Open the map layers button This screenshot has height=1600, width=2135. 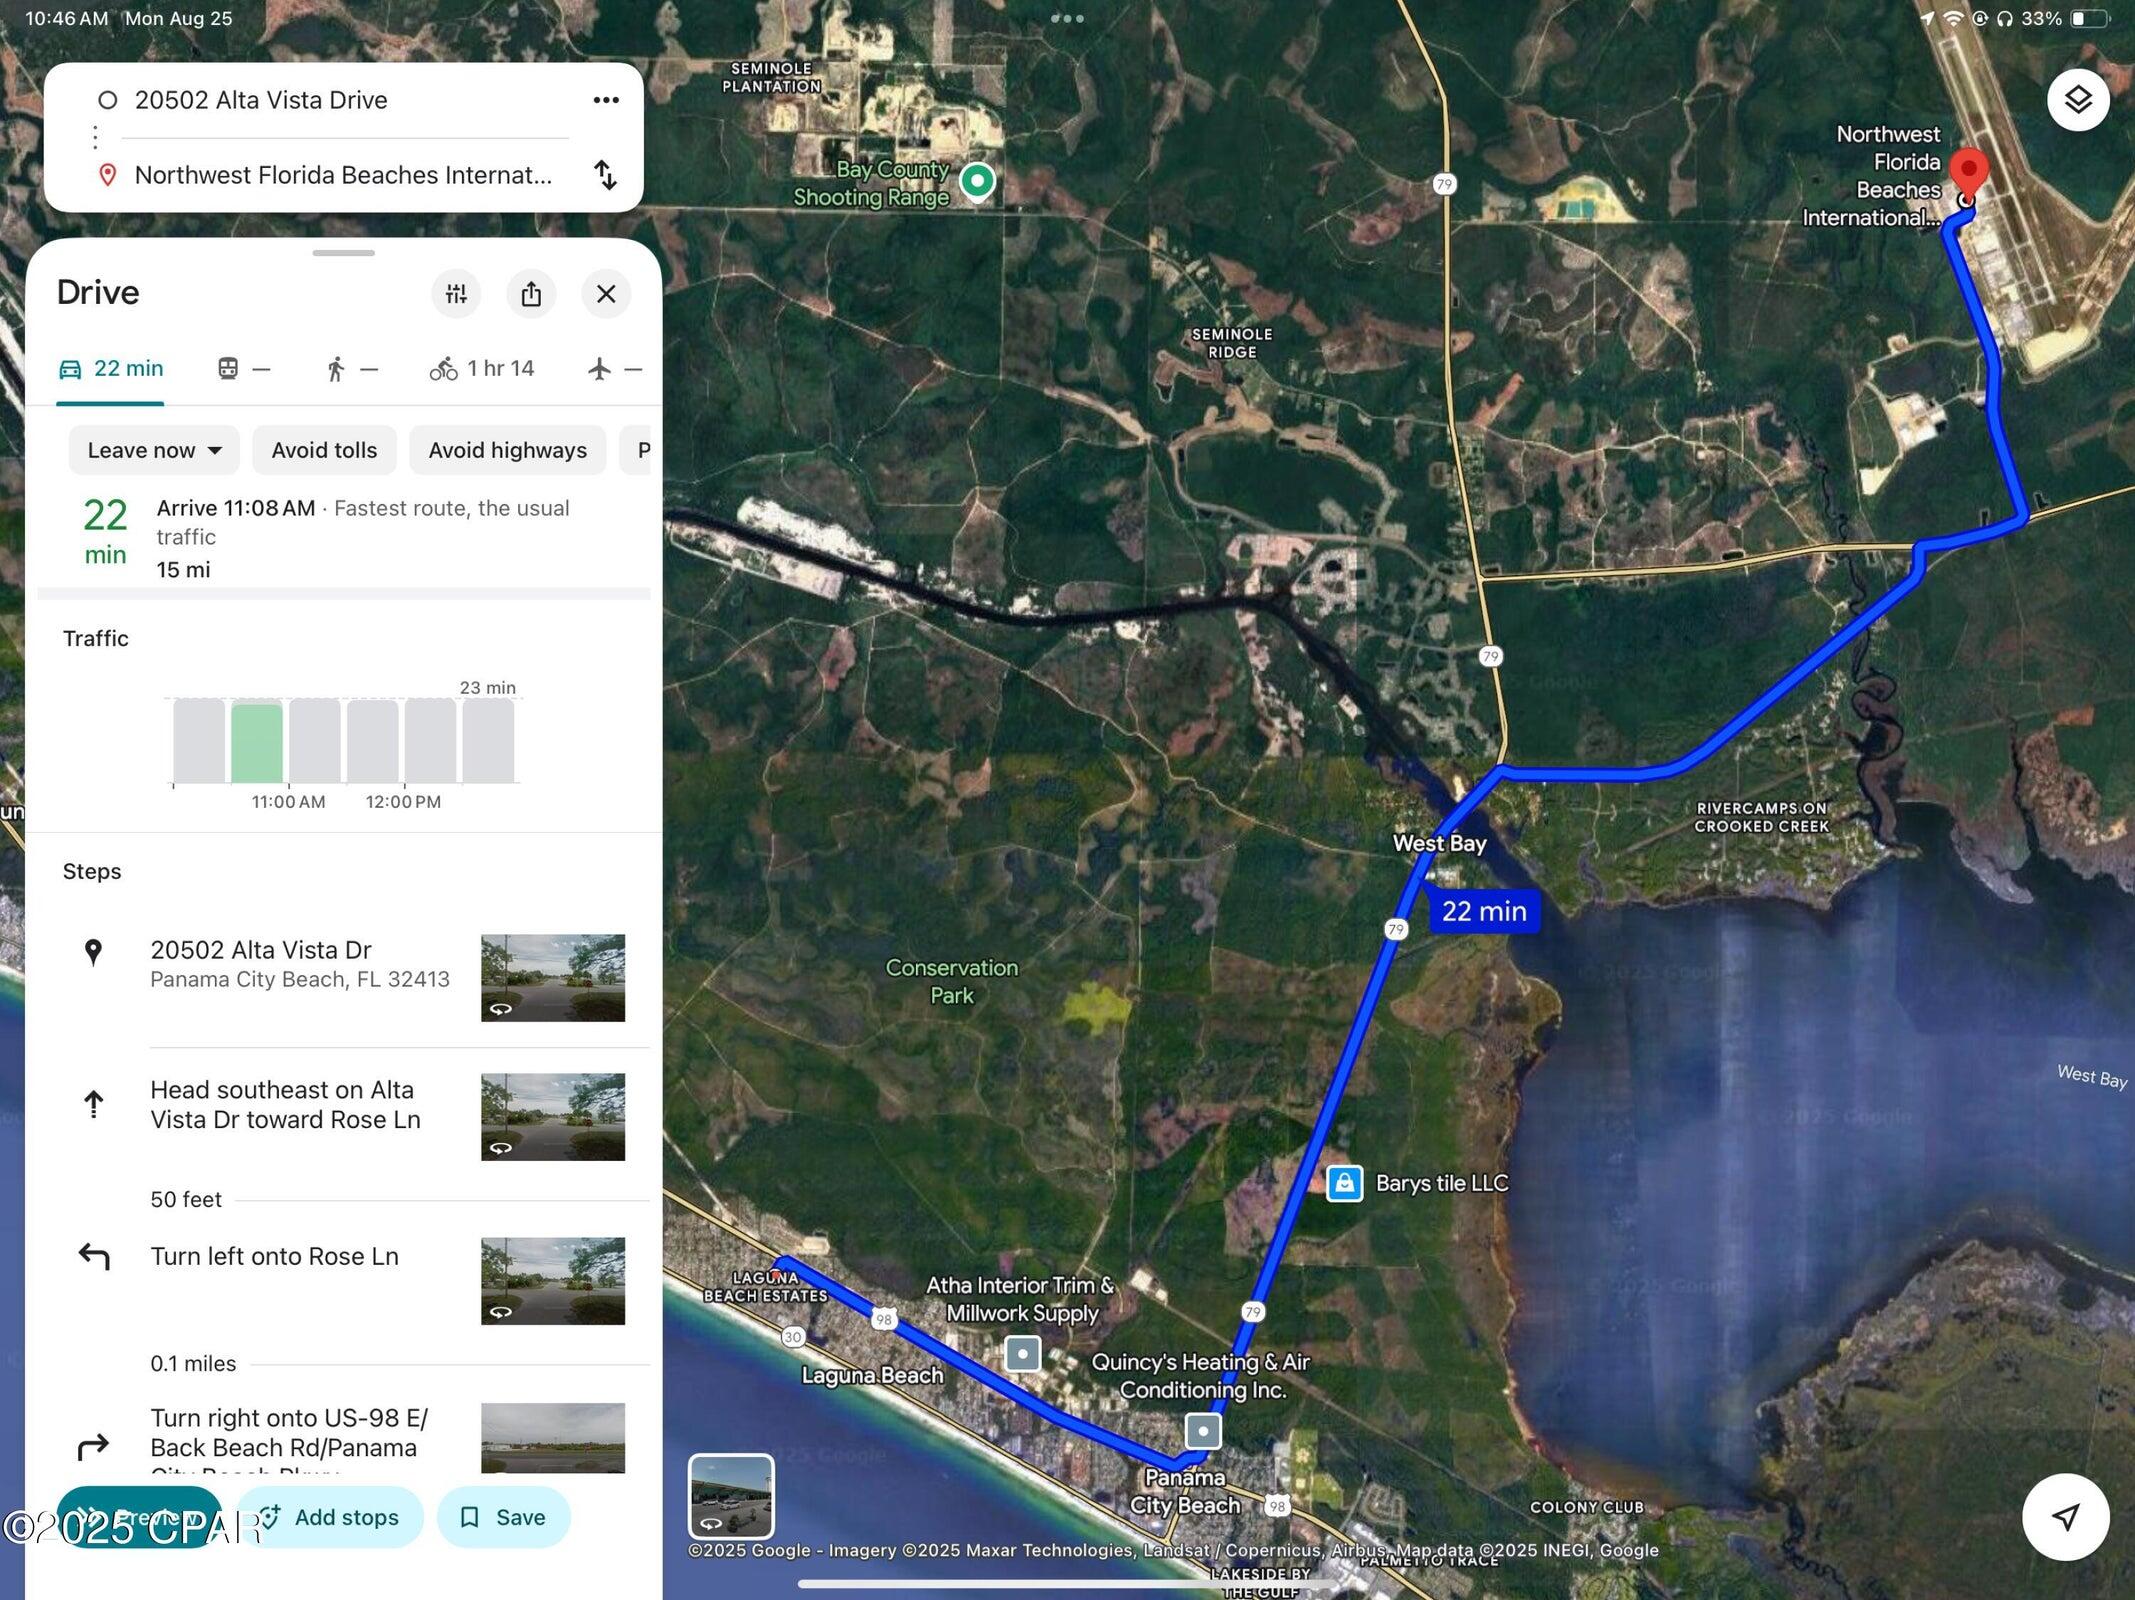click(2077, 100)
